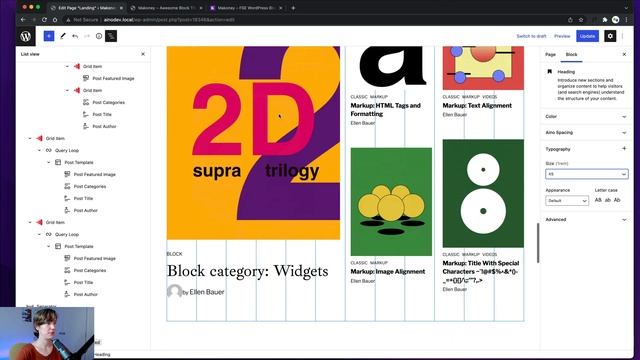This screenshot has width=640, height=360.
Task: Reload the browser page
Action: 44,20
